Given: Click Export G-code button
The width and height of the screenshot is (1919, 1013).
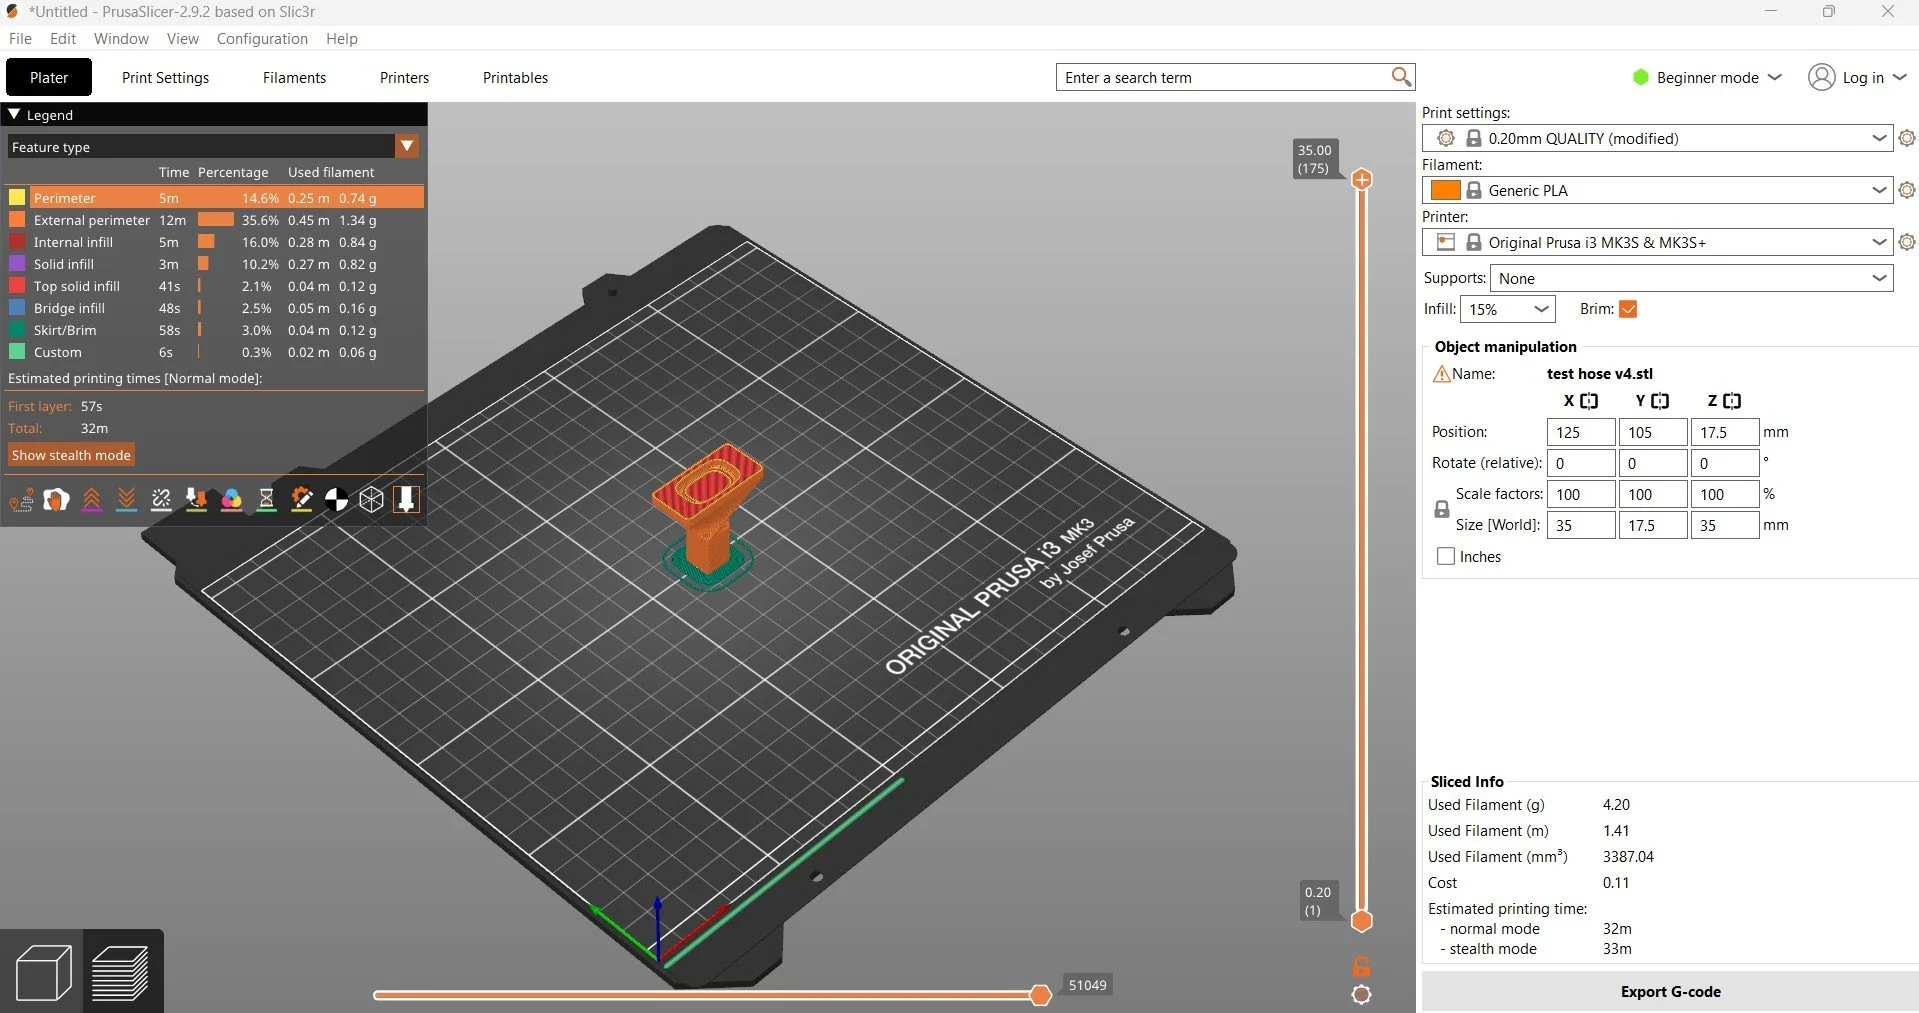Looking at the screenshot, I should 1670,991.
